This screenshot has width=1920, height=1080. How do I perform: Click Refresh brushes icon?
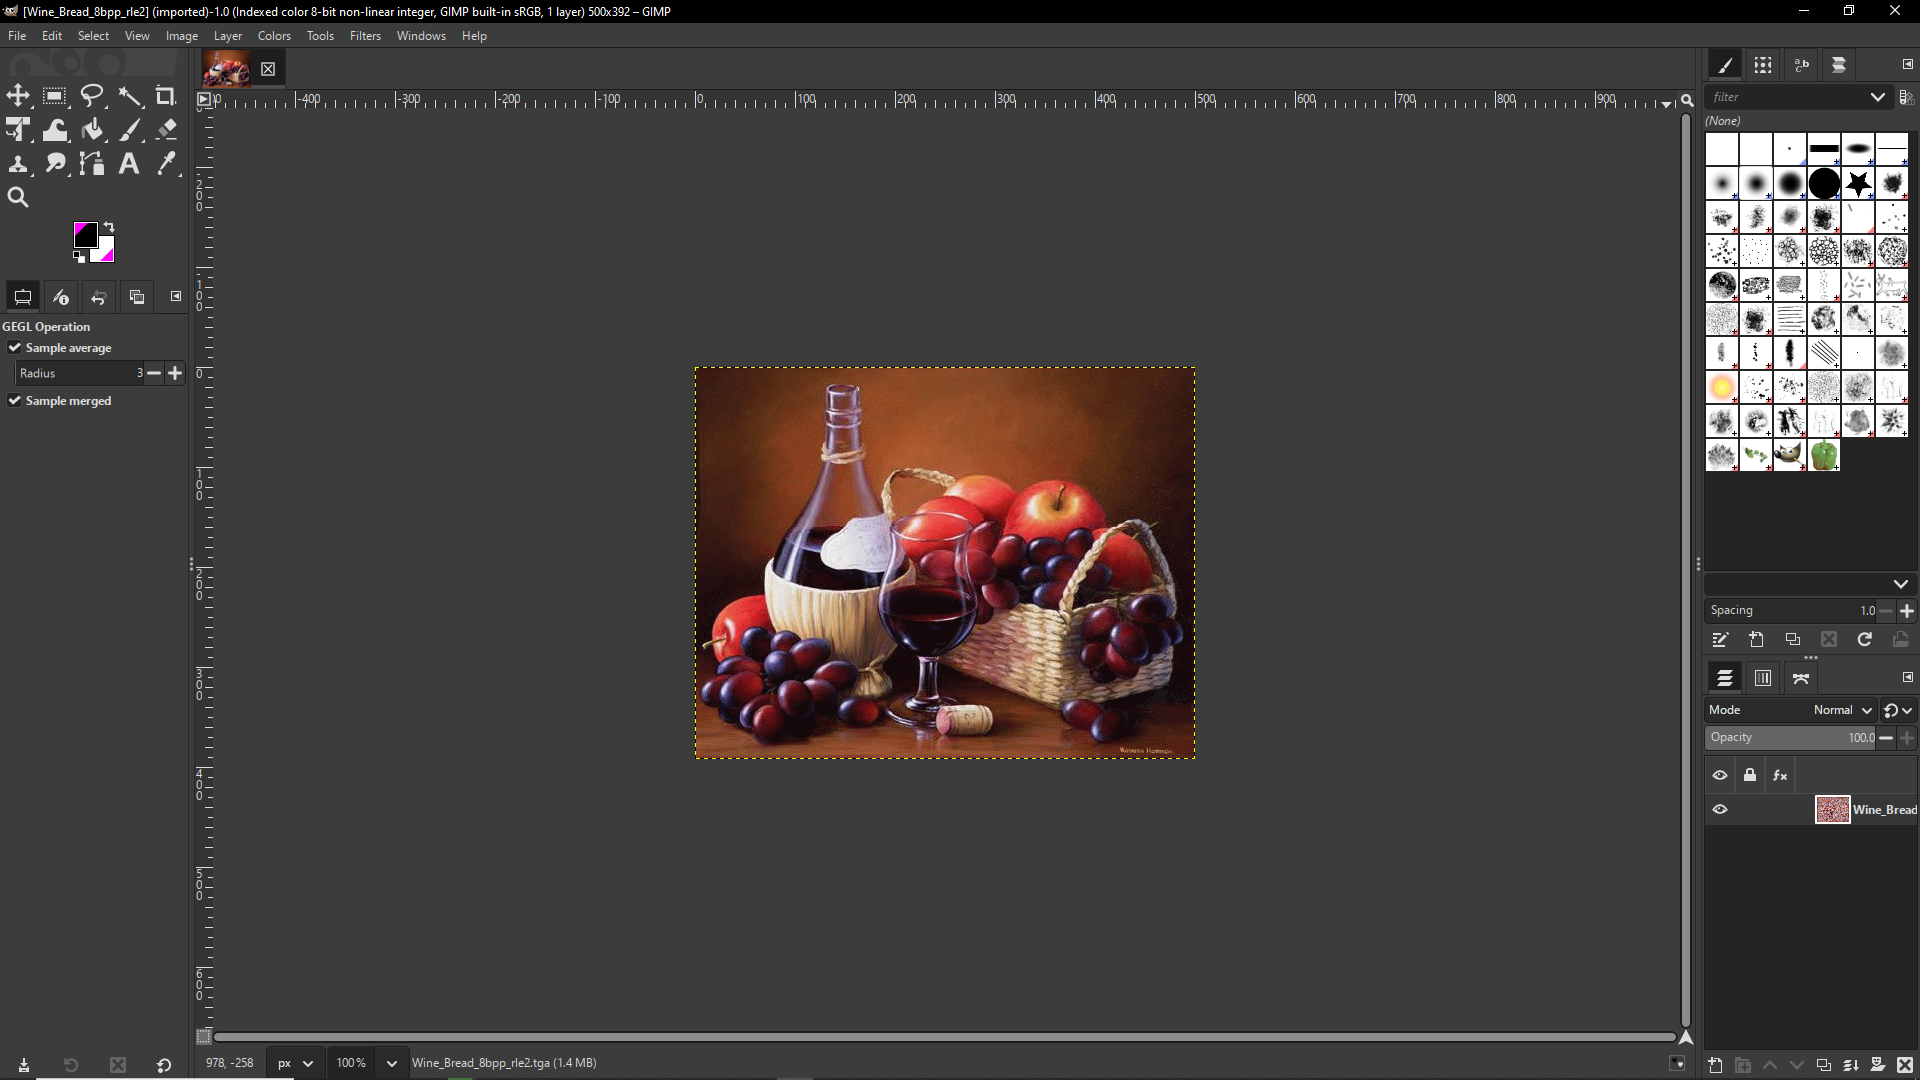point(1865,640)
